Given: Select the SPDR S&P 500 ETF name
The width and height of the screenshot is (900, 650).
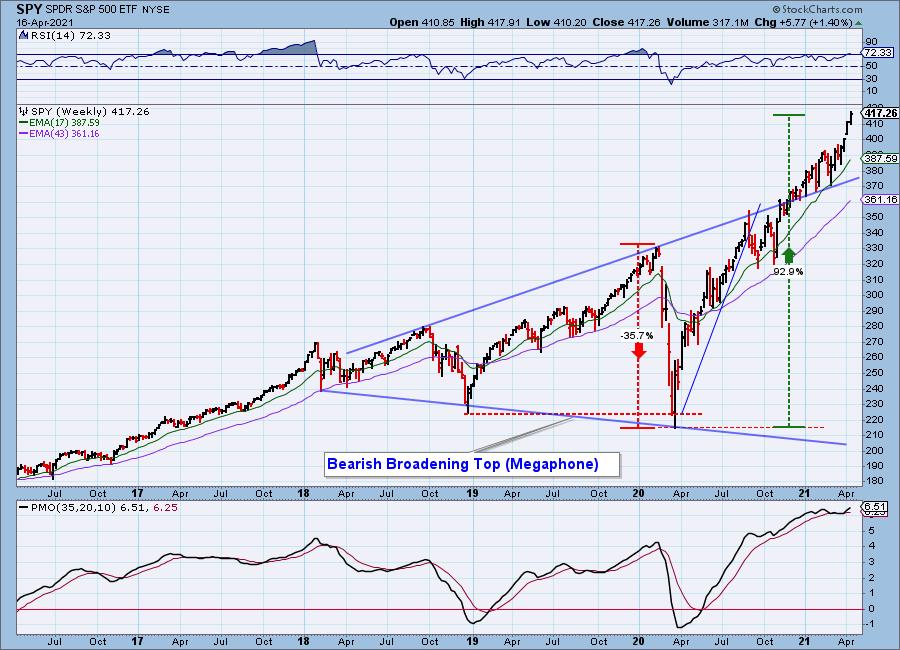Looking at the screenshot, I should [90, 10].
